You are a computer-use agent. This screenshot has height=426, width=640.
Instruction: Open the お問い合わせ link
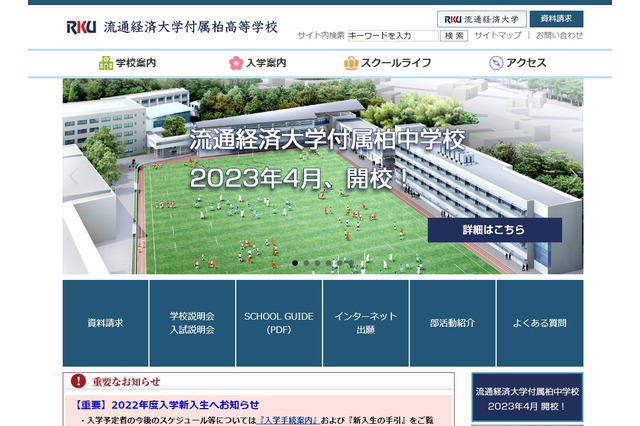(559, 36)
